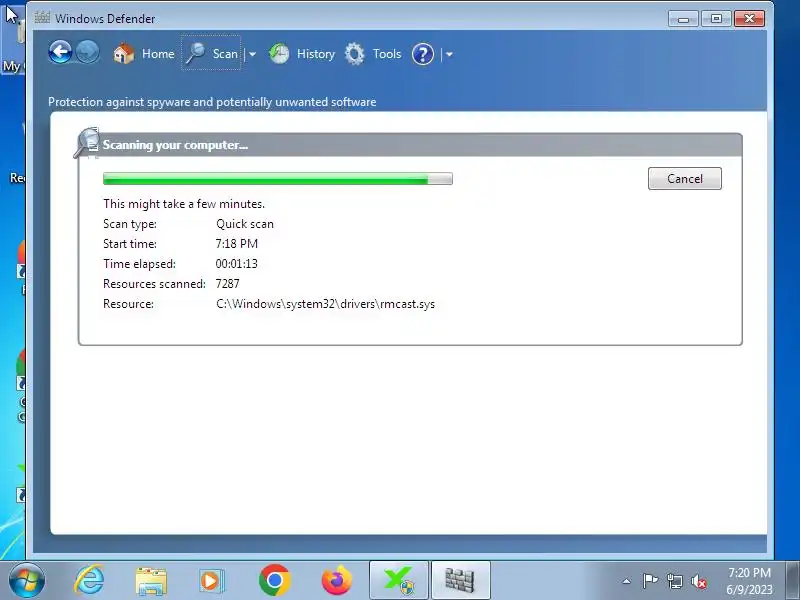Open Action Center flag tray icon

[650, 581]
